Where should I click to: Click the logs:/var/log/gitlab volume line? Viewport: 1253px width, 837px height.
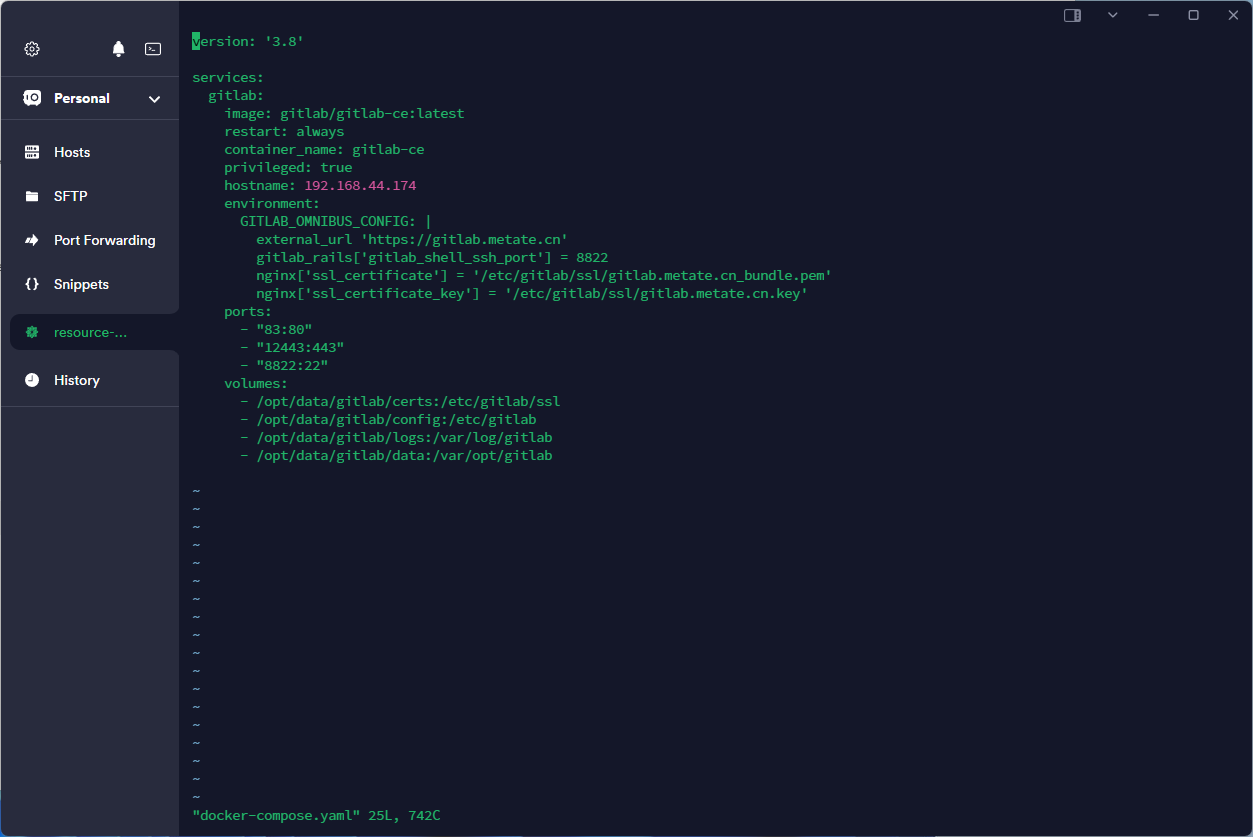coord(396,437)
